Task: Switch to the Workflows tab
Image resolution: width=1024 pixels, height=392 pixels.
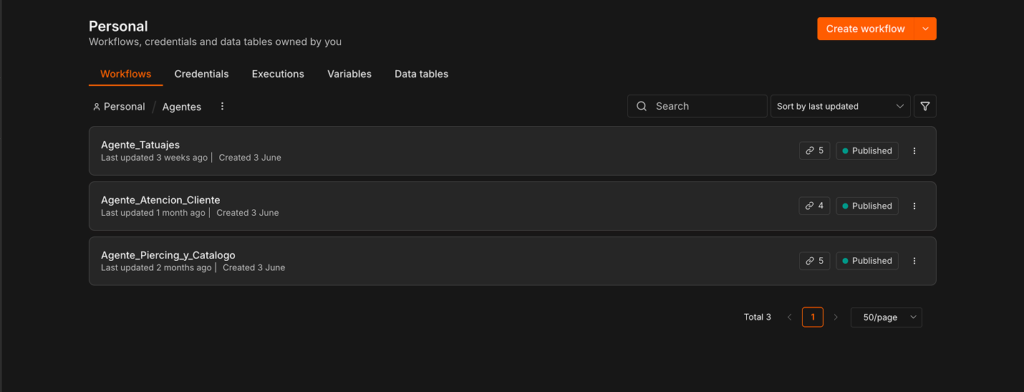Action: point(125,74)
